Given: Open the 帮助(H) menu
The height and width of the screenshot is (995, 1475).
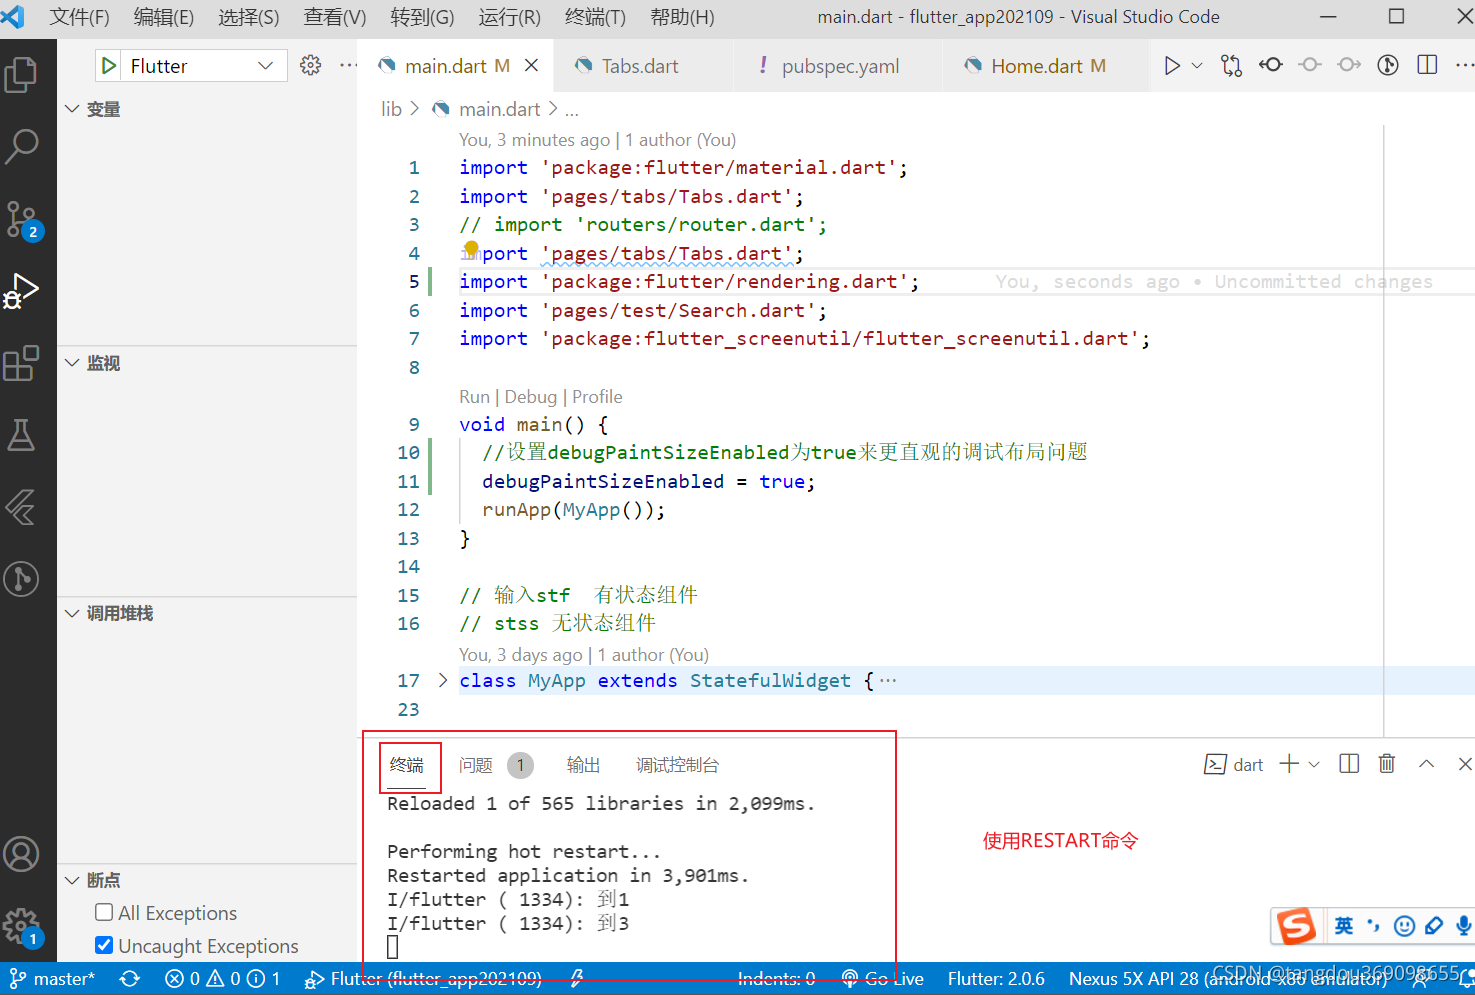Looking at the screenshot, I should 683,17.
